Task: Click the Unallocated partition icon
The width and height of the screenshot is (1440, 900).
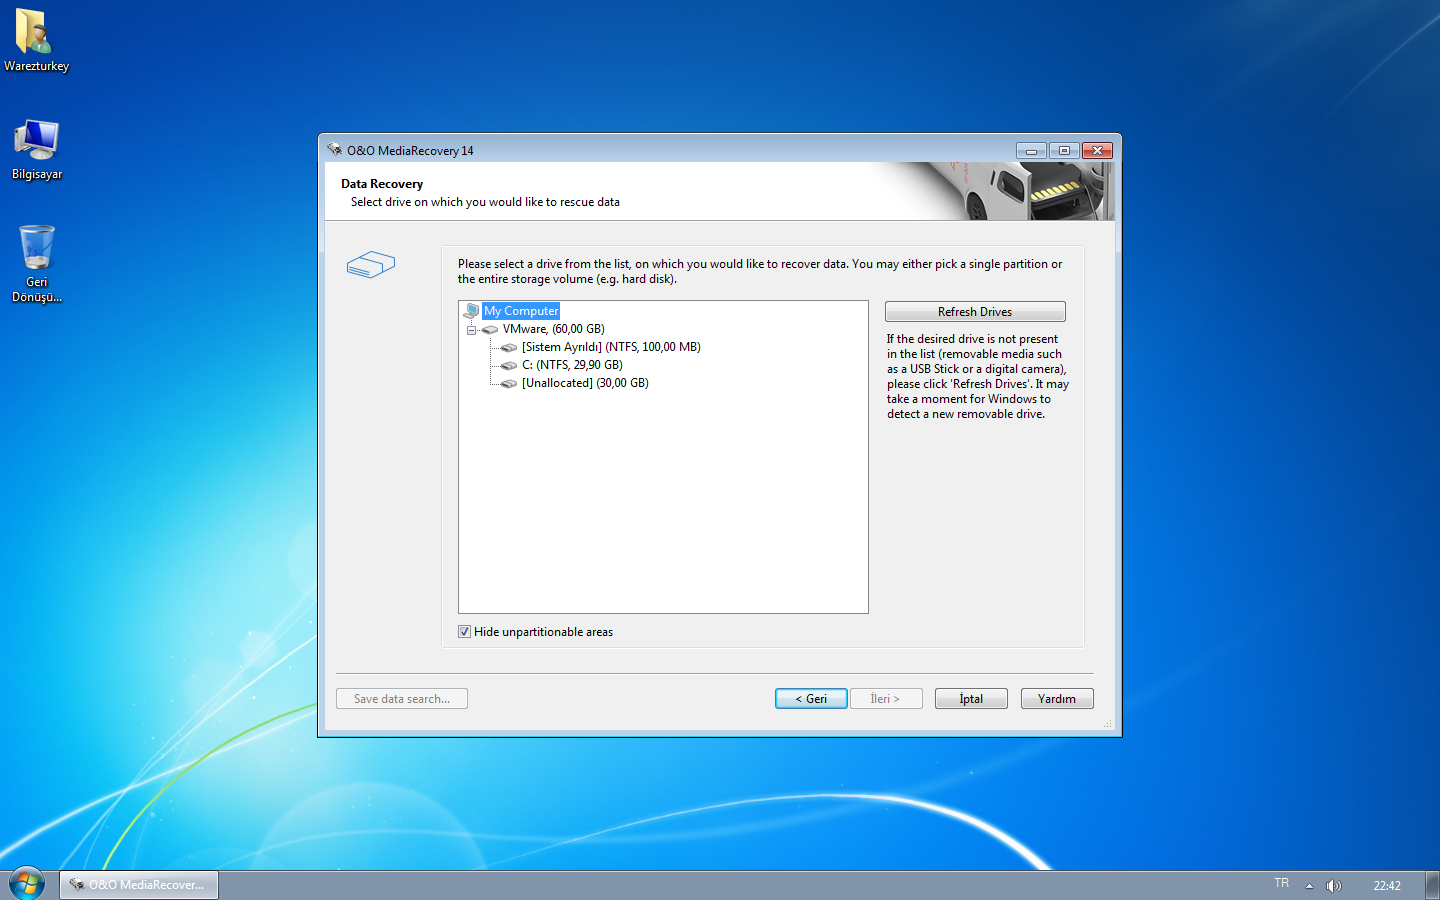Action: pyautogui.click(x=509, y=383)
